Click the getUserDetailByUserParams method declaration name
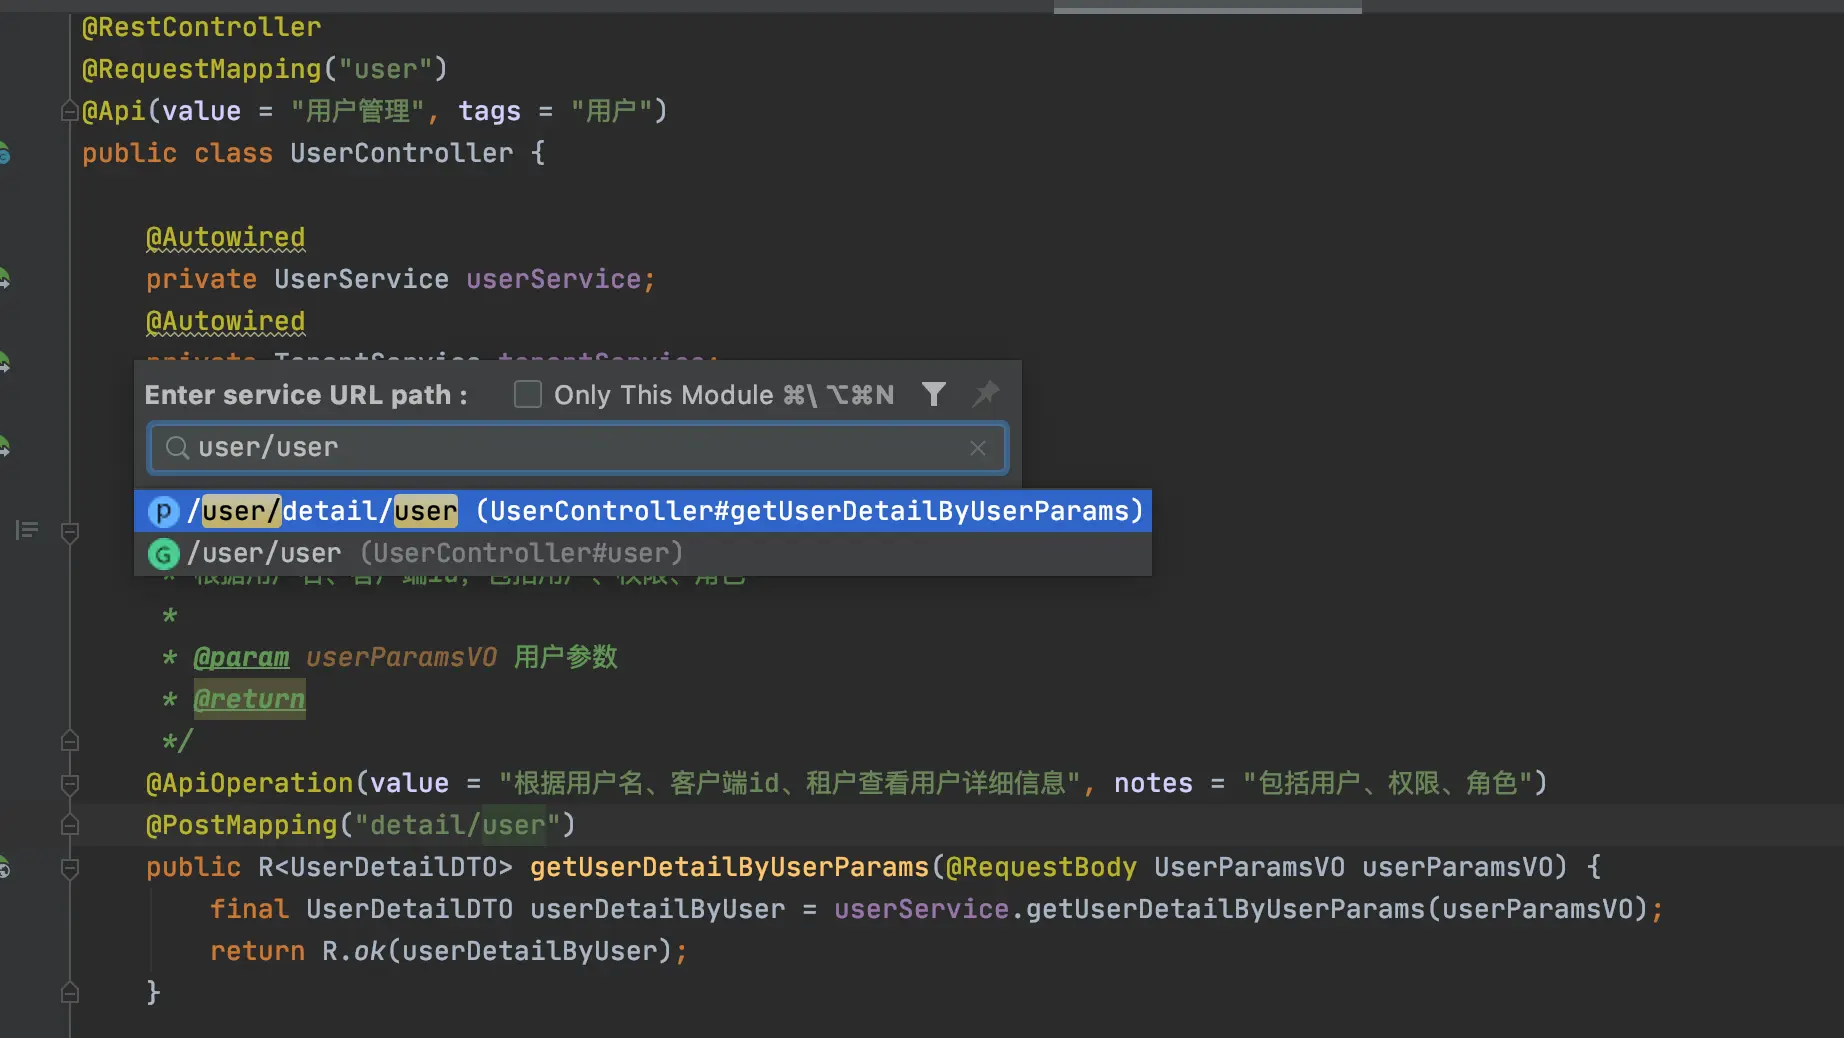 click(x=729, y=867)
